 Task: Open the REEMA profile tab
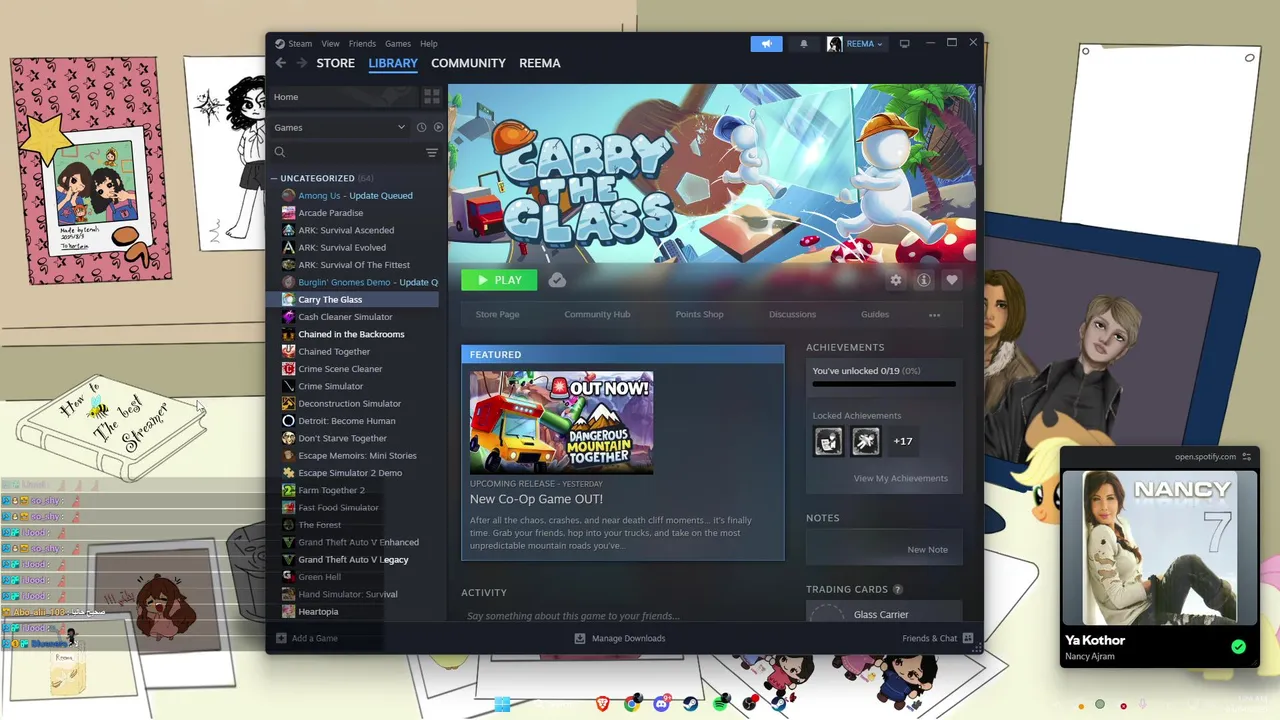pyautogui.click(x=540, y=63)
